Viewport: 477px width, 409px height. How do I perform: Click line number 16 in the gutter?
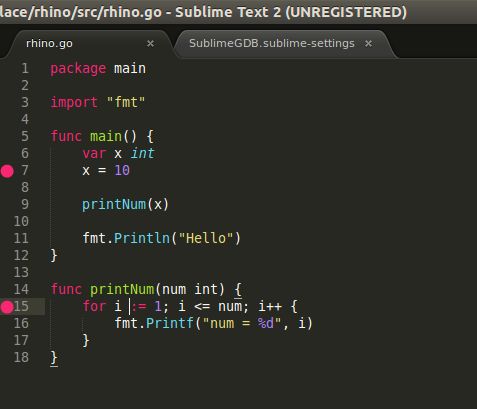click(x=21, y=323)
